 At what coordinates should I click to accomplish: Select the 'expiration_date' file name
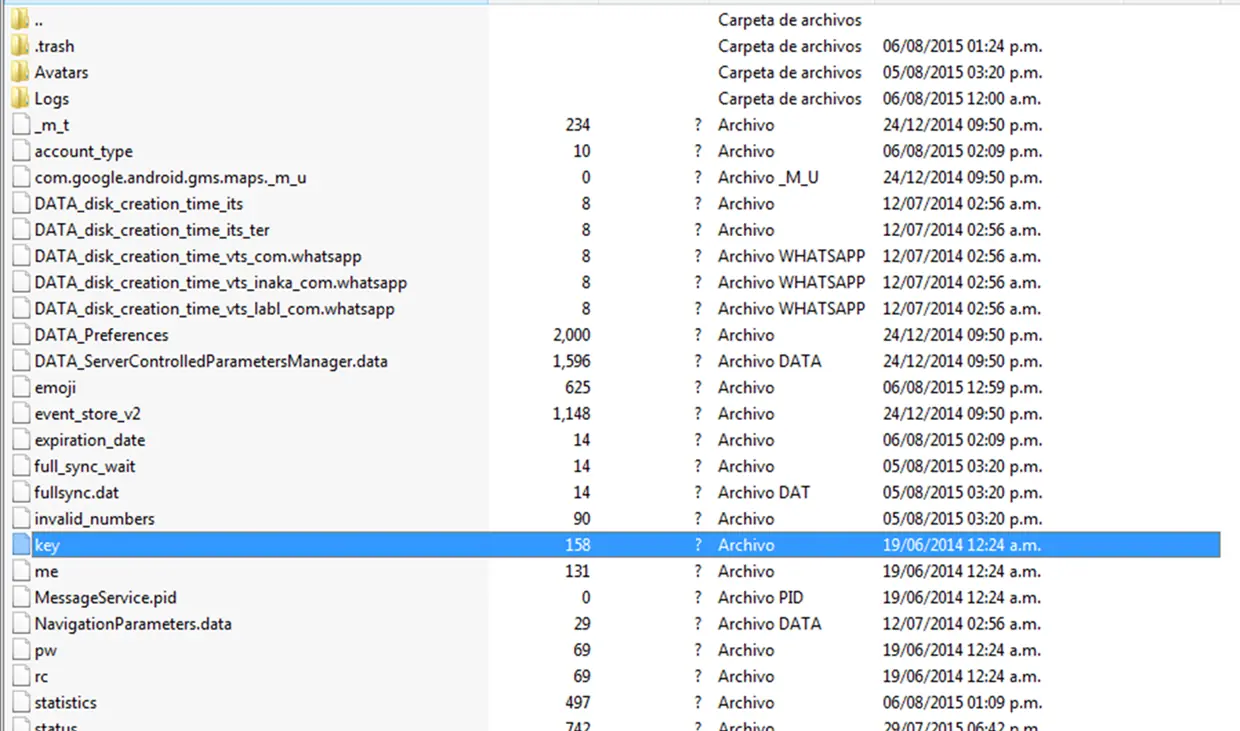pyautogui.click(x=89, y=440)
